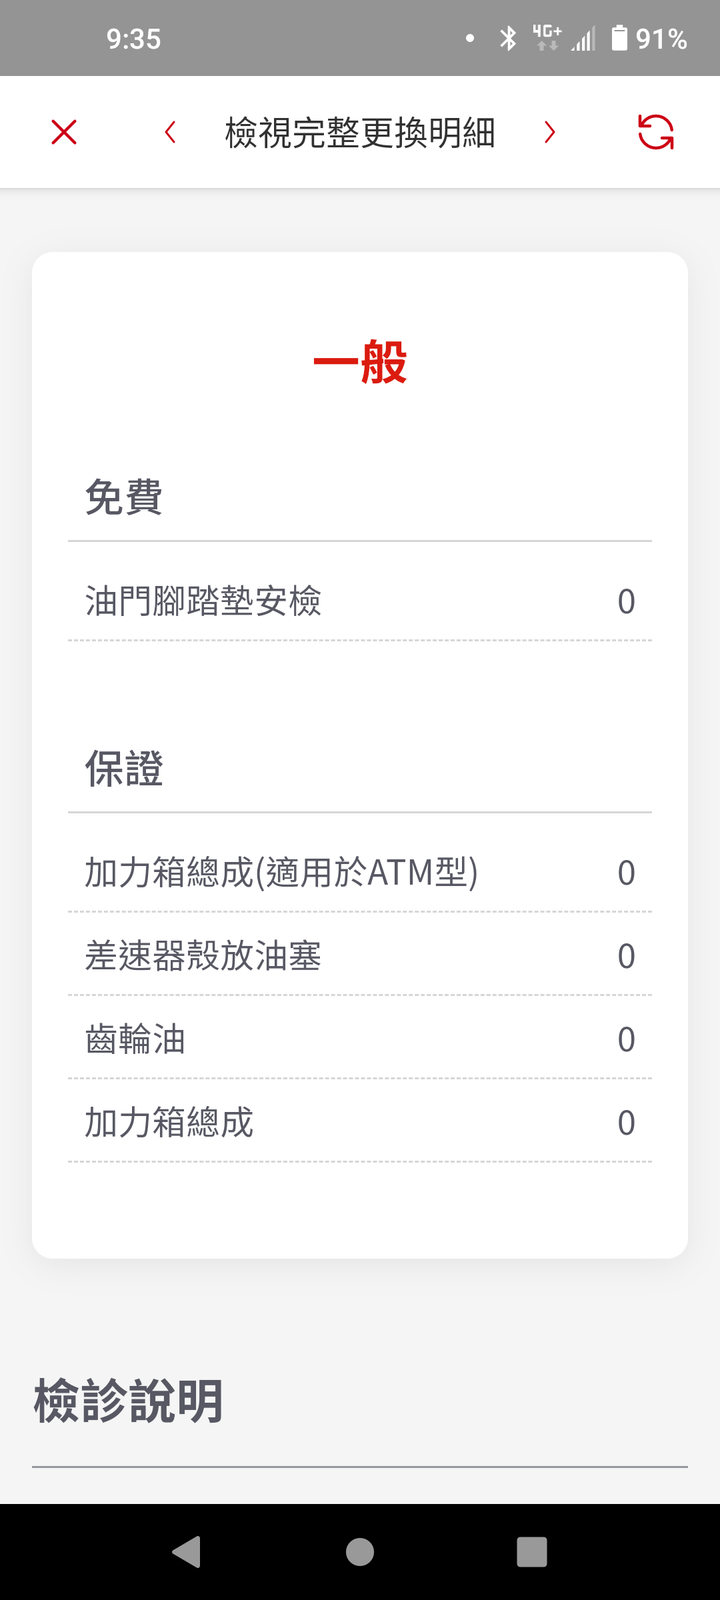Open the 油門腳踏墊安檢 item

click(x=360, y=601)
